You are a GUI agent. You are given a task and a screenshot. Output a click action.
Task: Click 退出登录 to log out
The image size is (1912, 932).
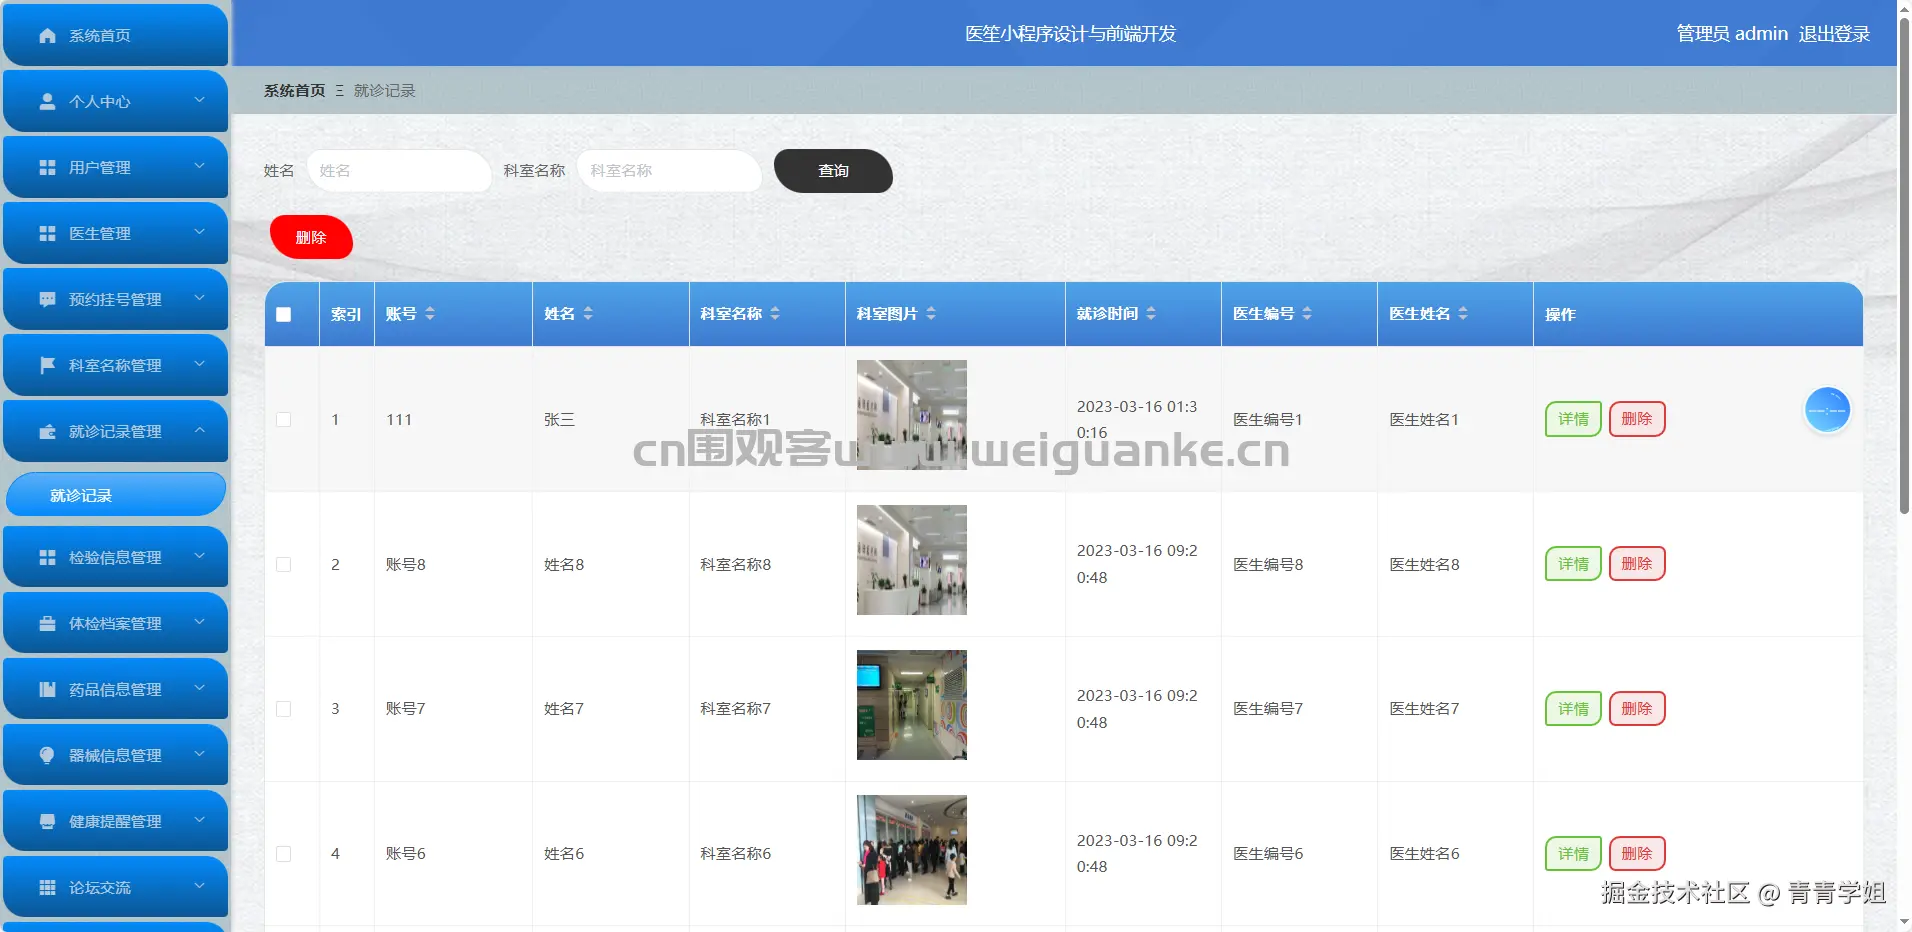pos(1834,34)
